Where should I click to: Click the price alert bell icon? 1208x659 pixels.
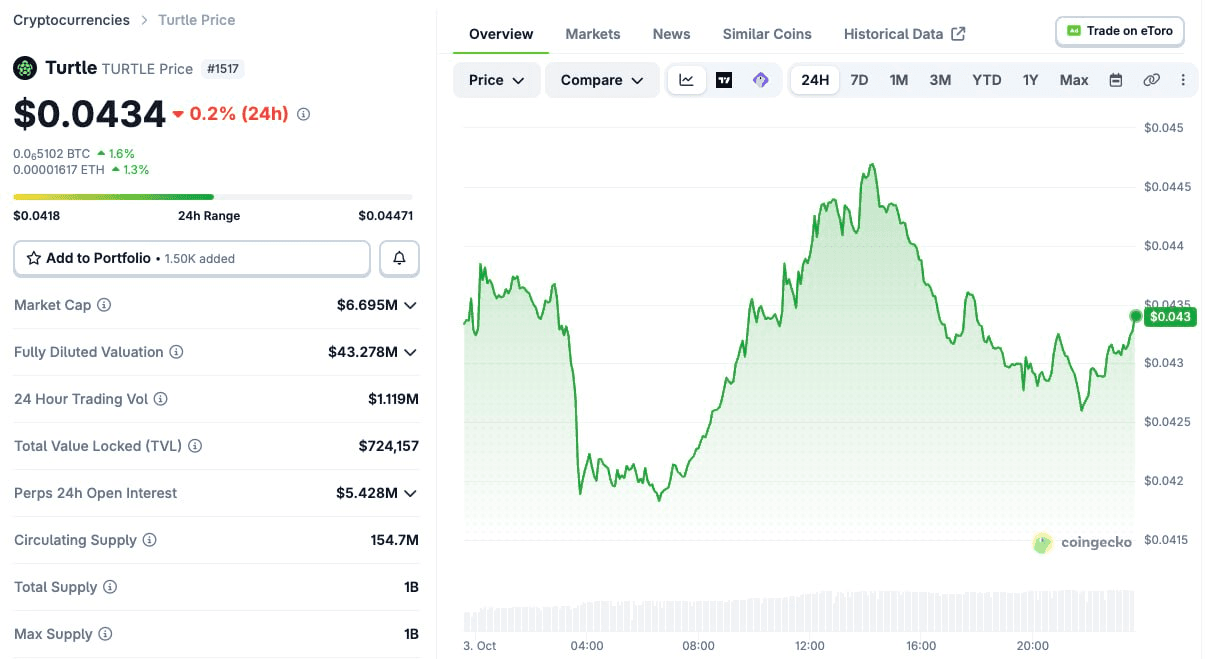pyautogui.click(x=399, y=258)
